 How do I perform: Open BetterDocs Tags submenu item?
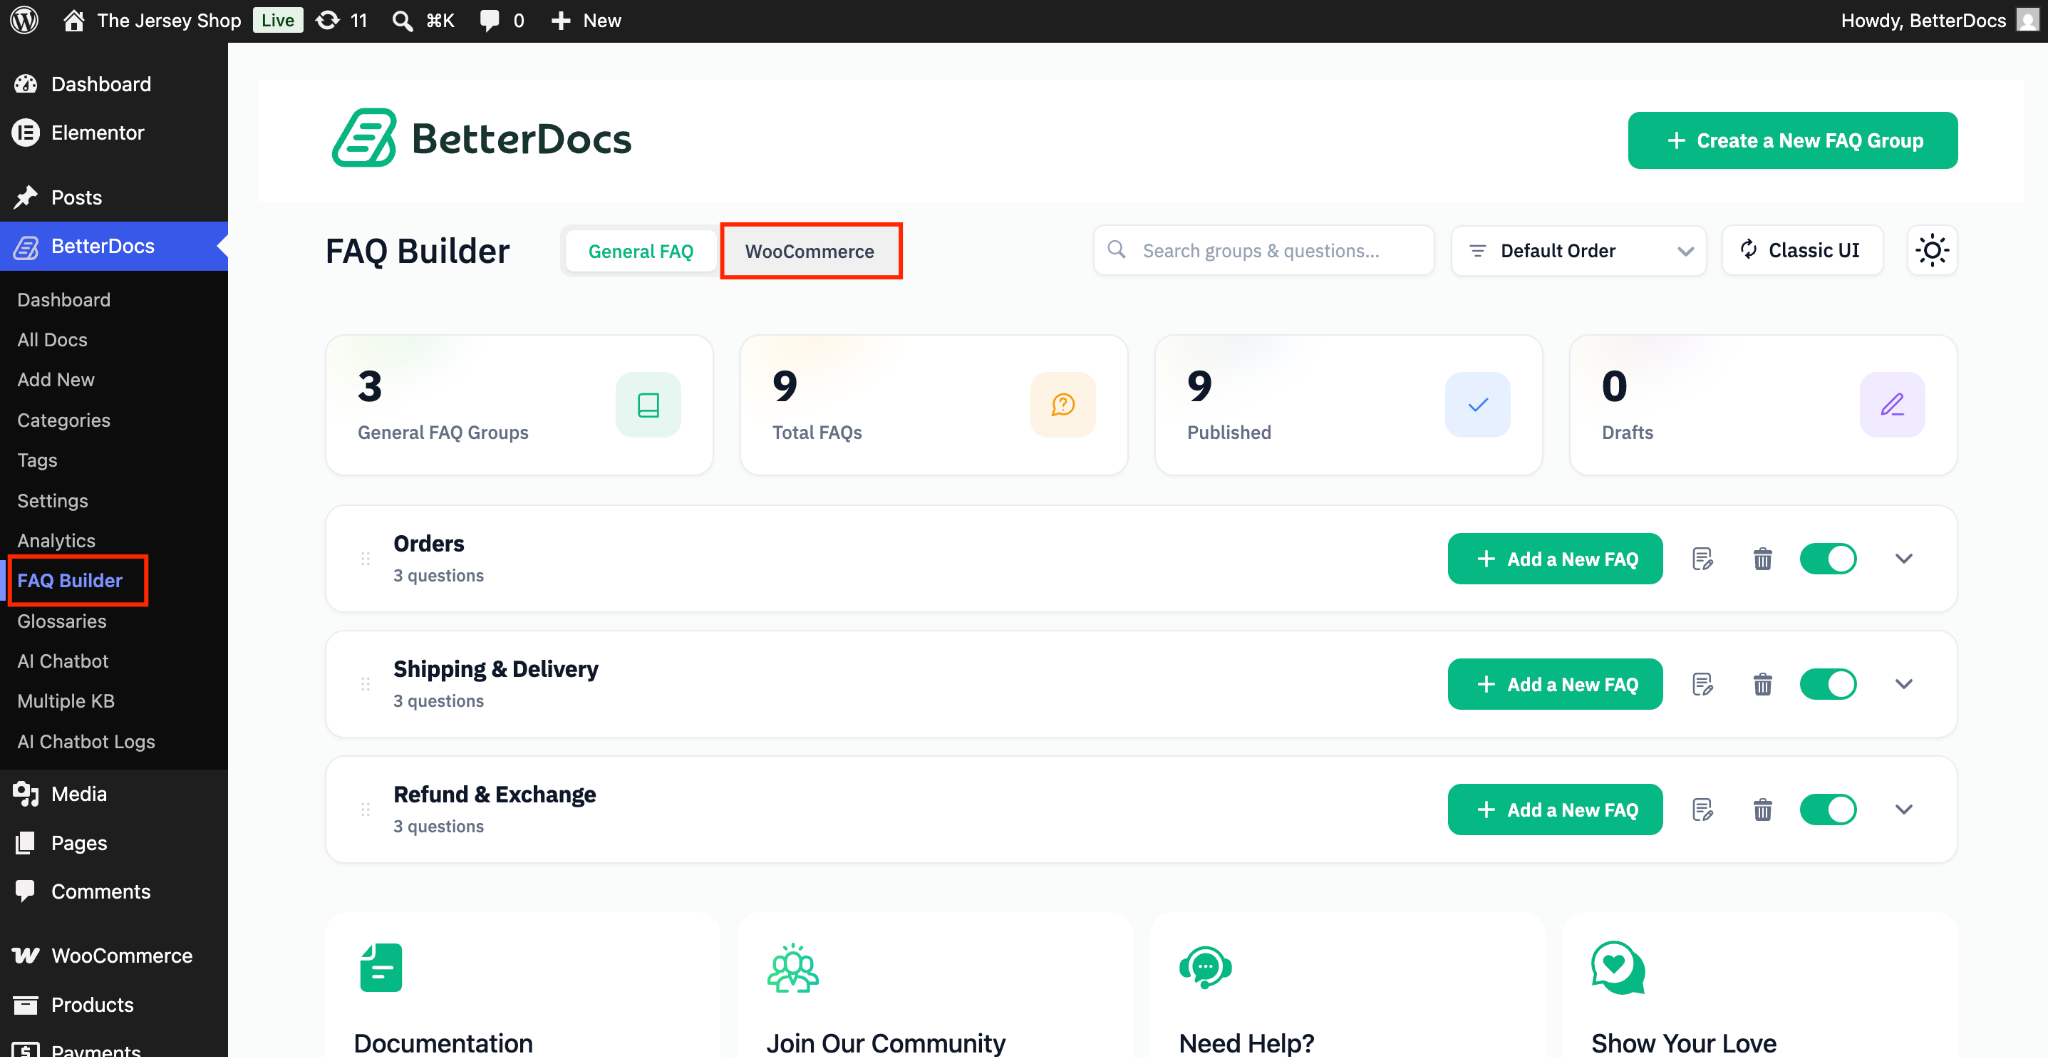click(37, 460)
